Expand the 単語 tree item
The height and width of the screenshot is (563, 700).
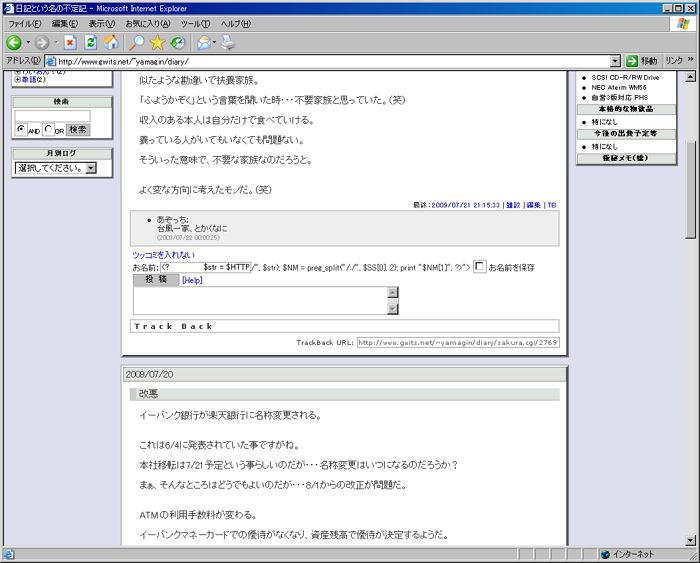pos(17,79)
